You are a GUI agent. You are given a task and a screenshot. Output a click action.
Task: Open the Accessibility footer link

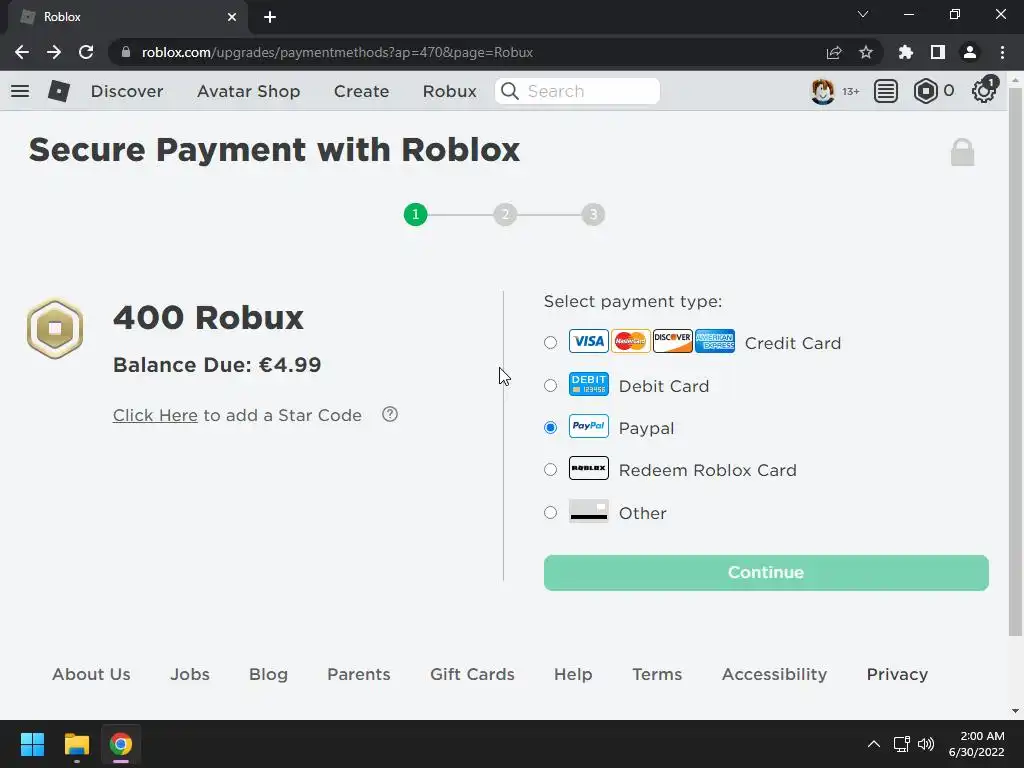pos(775,674)
